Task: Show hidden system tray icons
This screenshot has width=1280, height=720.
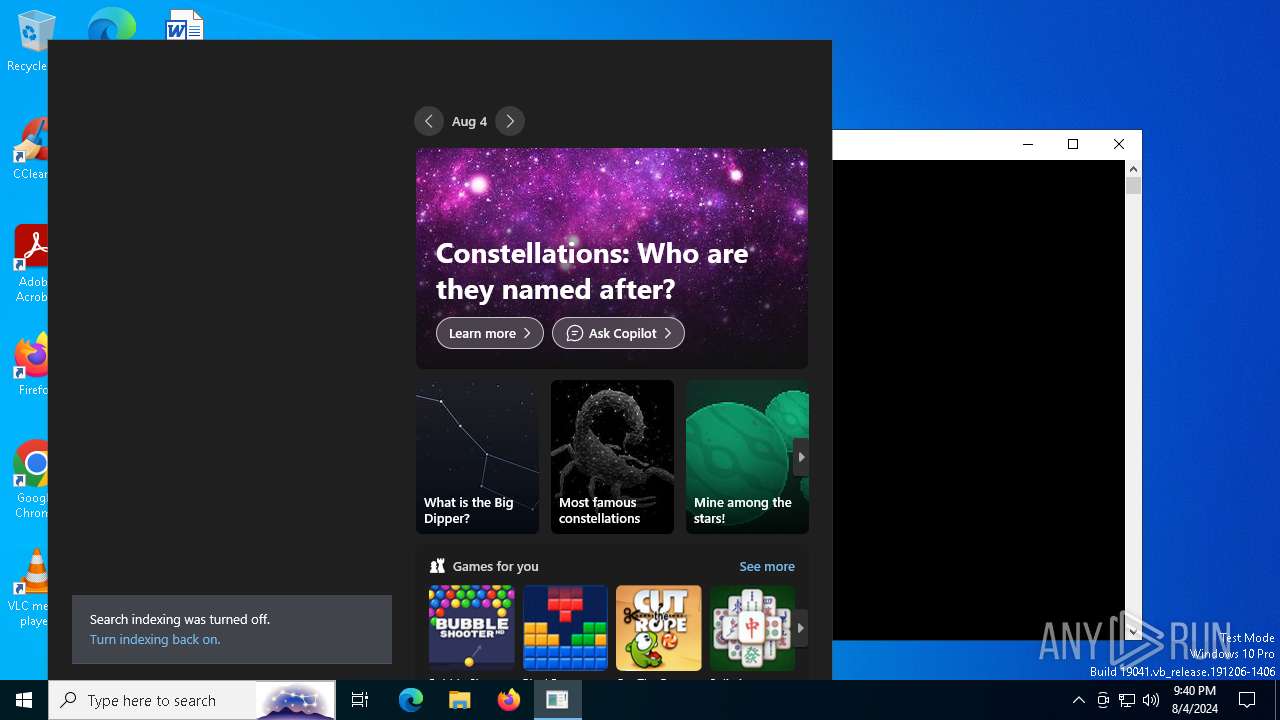Action: pyautogui.click(x=1078, y=700)
